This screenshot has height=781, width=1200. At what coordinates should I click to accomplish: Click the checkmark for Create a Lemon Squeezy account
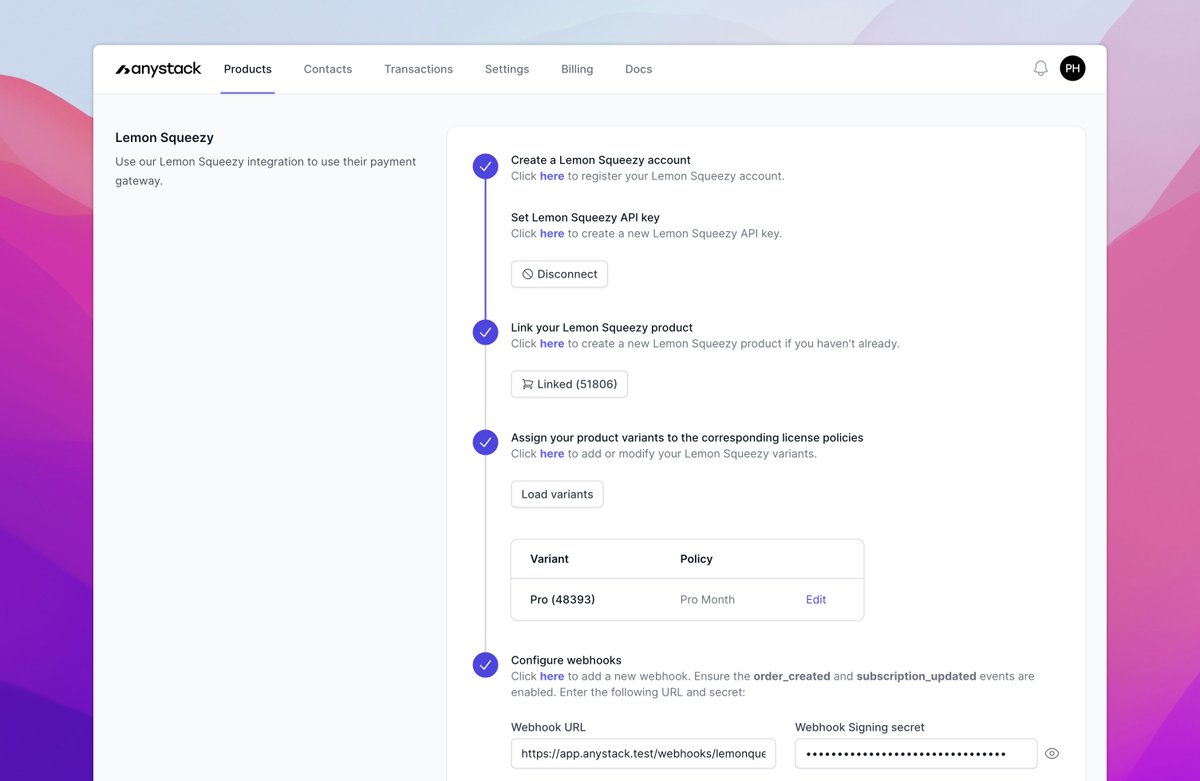pos(485,167)
